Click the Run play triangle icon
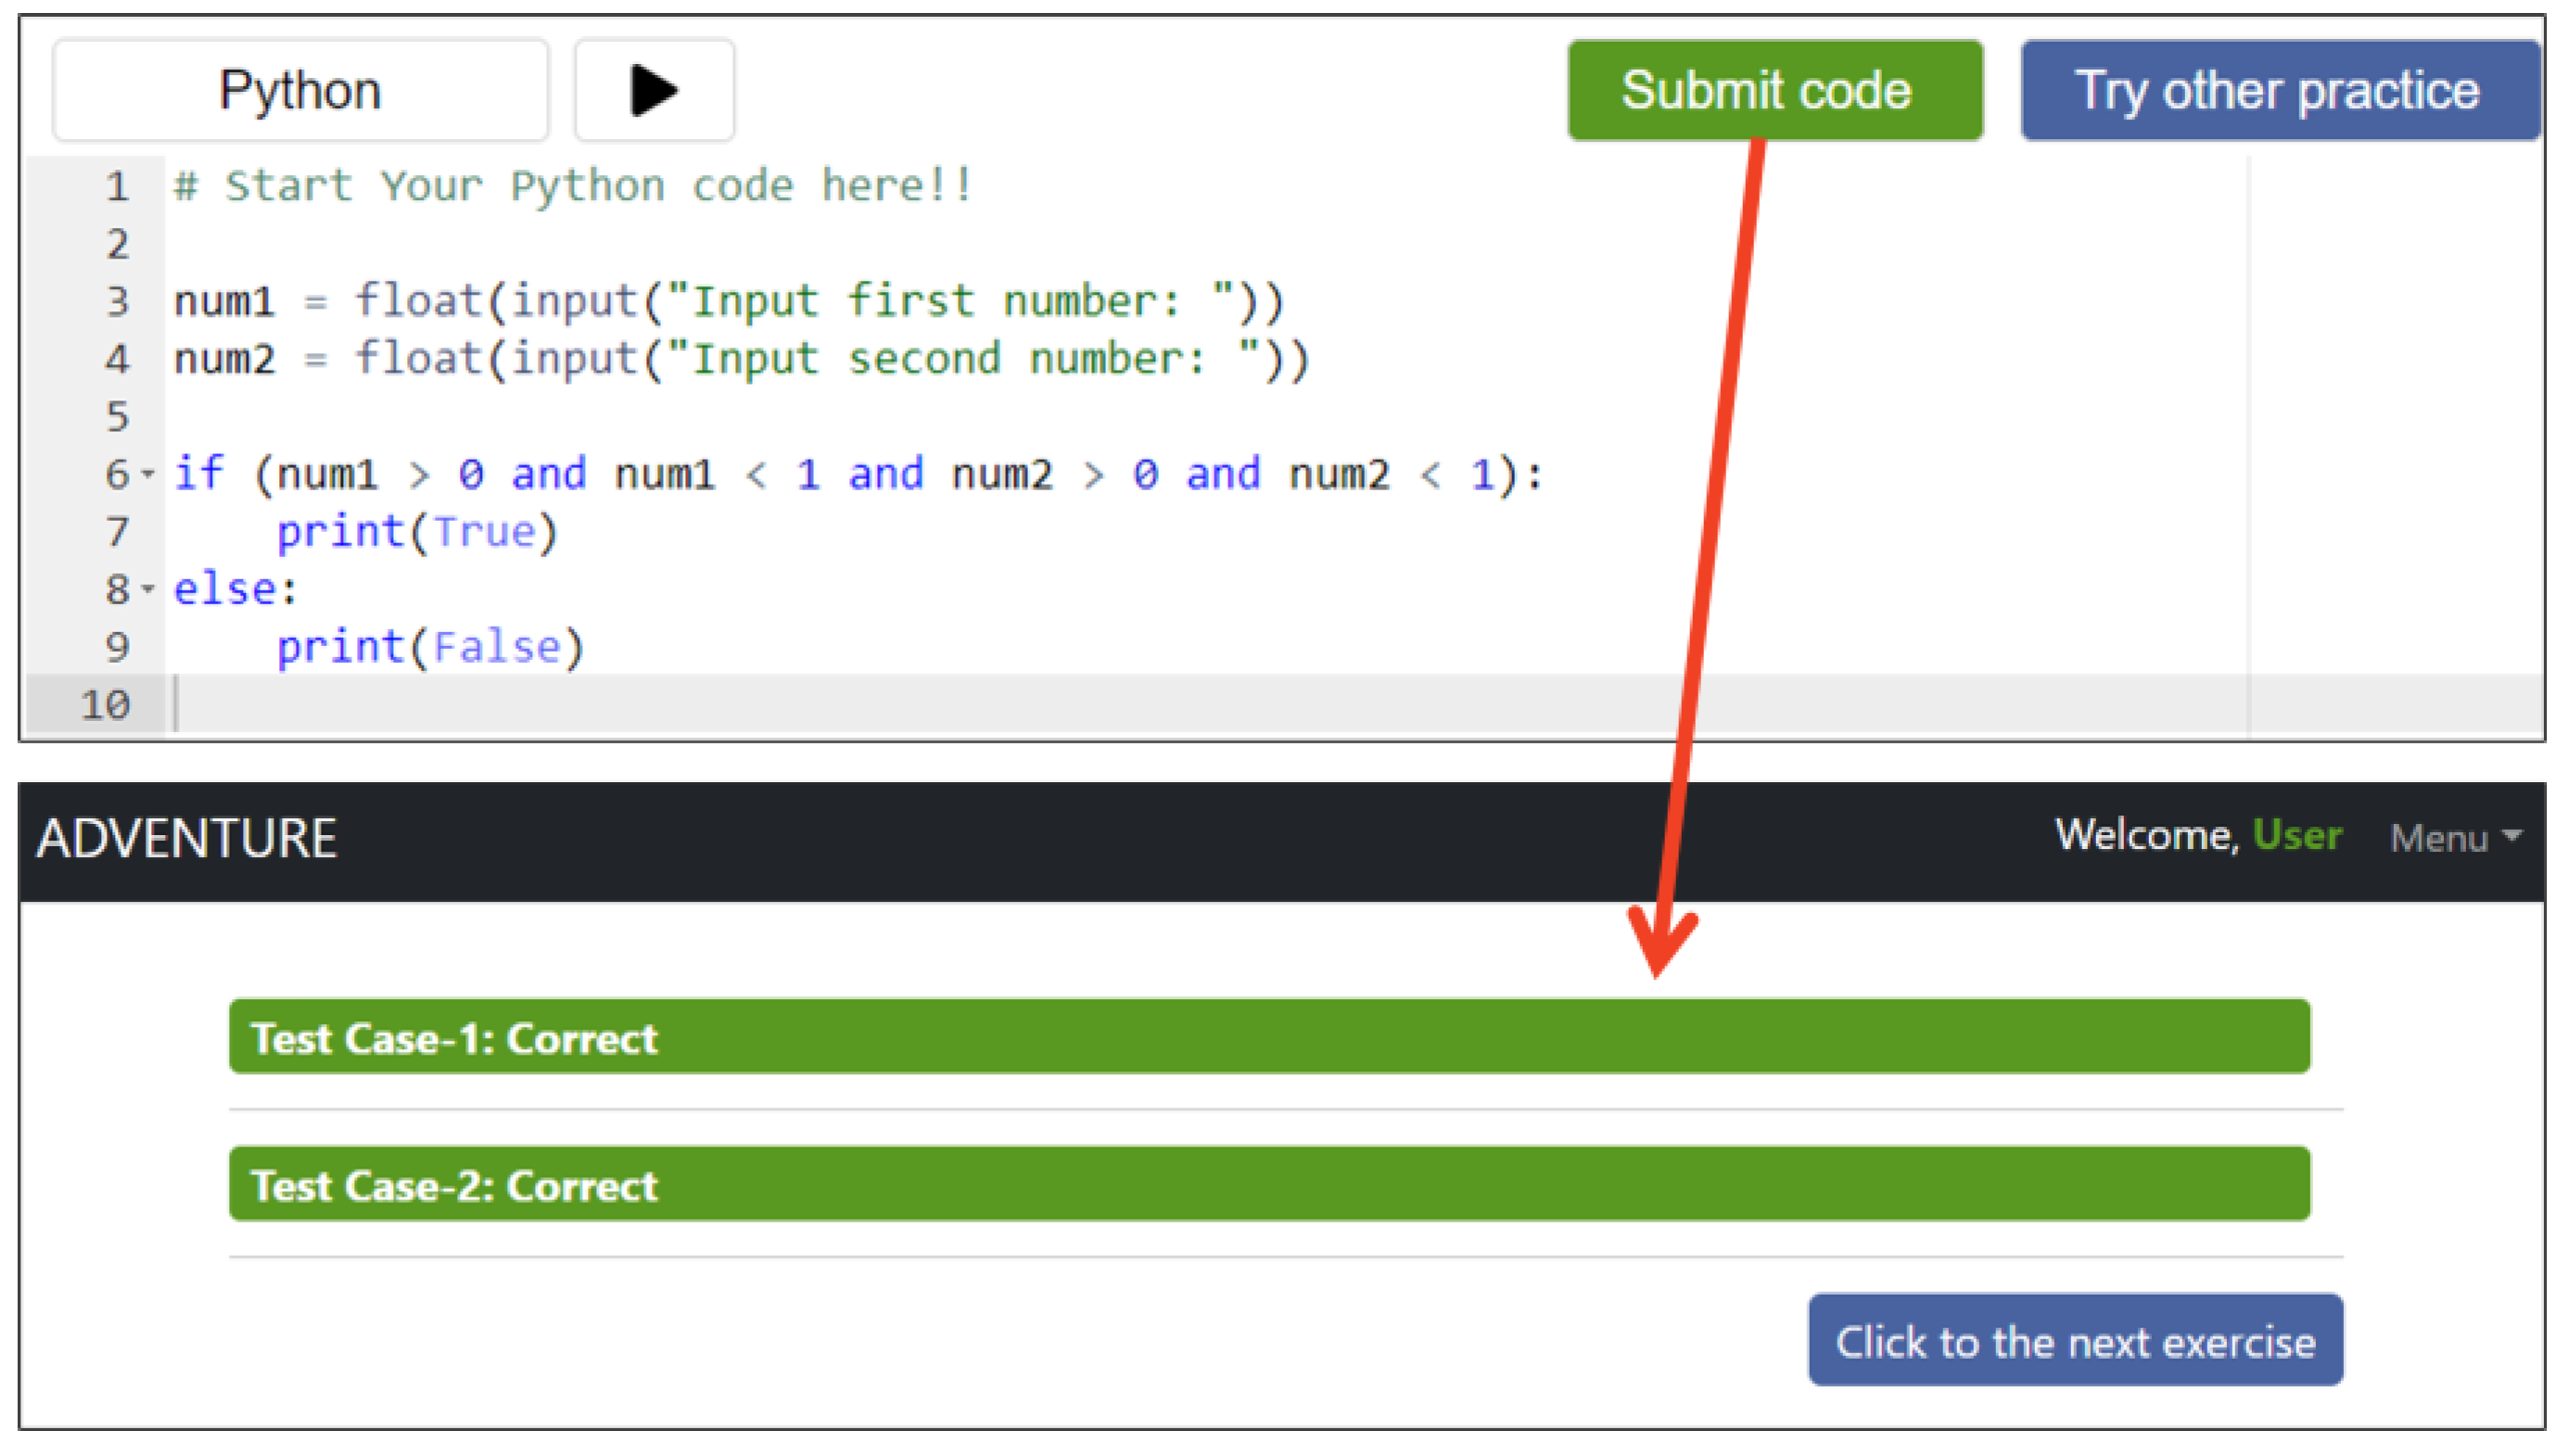The image size is (2569, 1456). click(x=654, y=91)
